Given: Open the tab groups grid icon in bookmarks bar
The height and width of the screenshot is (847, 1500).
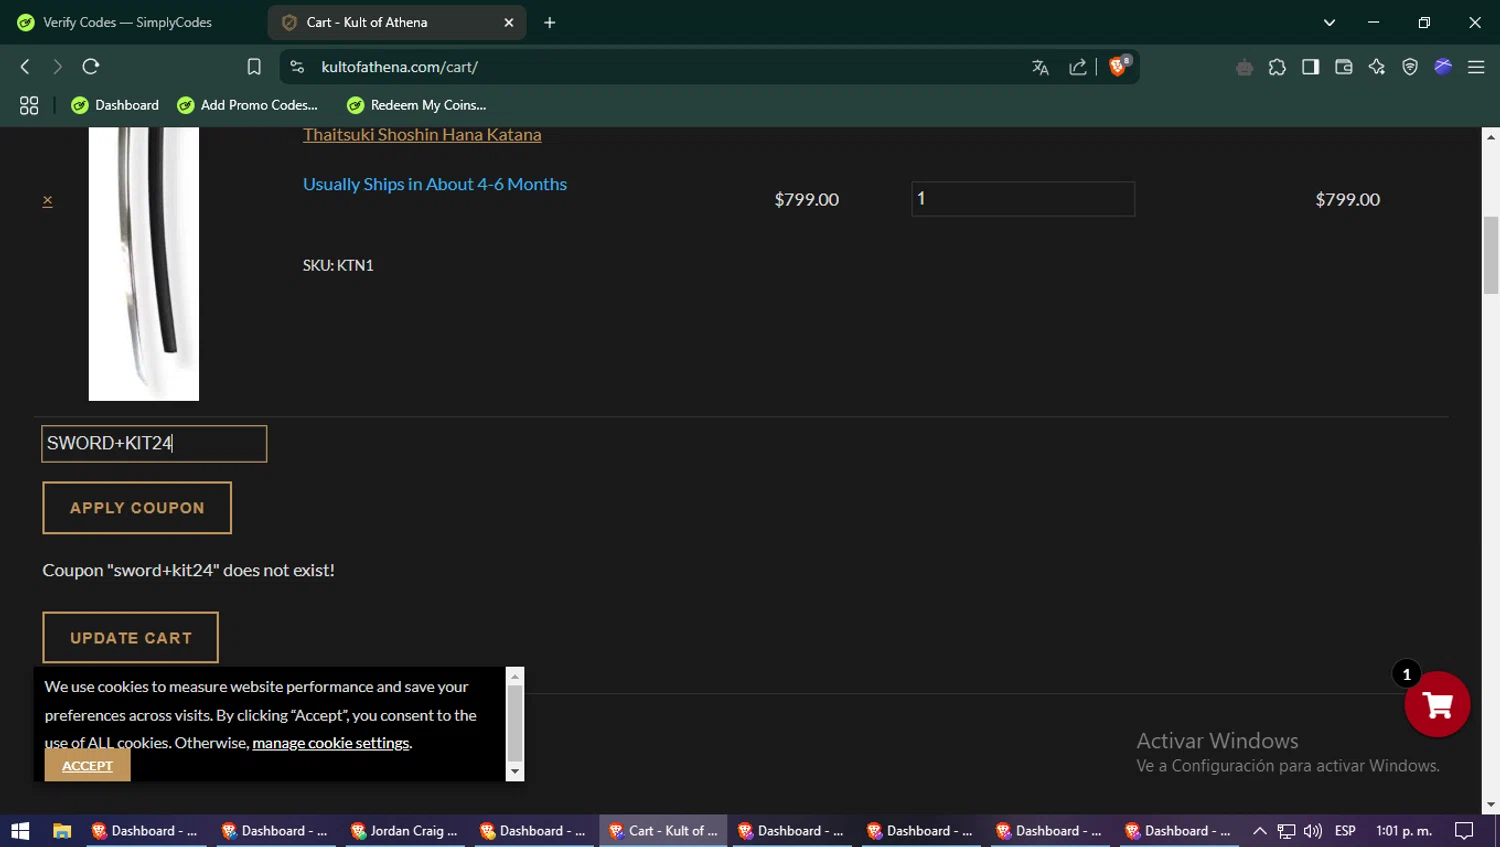Looking at the screenshot, I should point(29,105).
